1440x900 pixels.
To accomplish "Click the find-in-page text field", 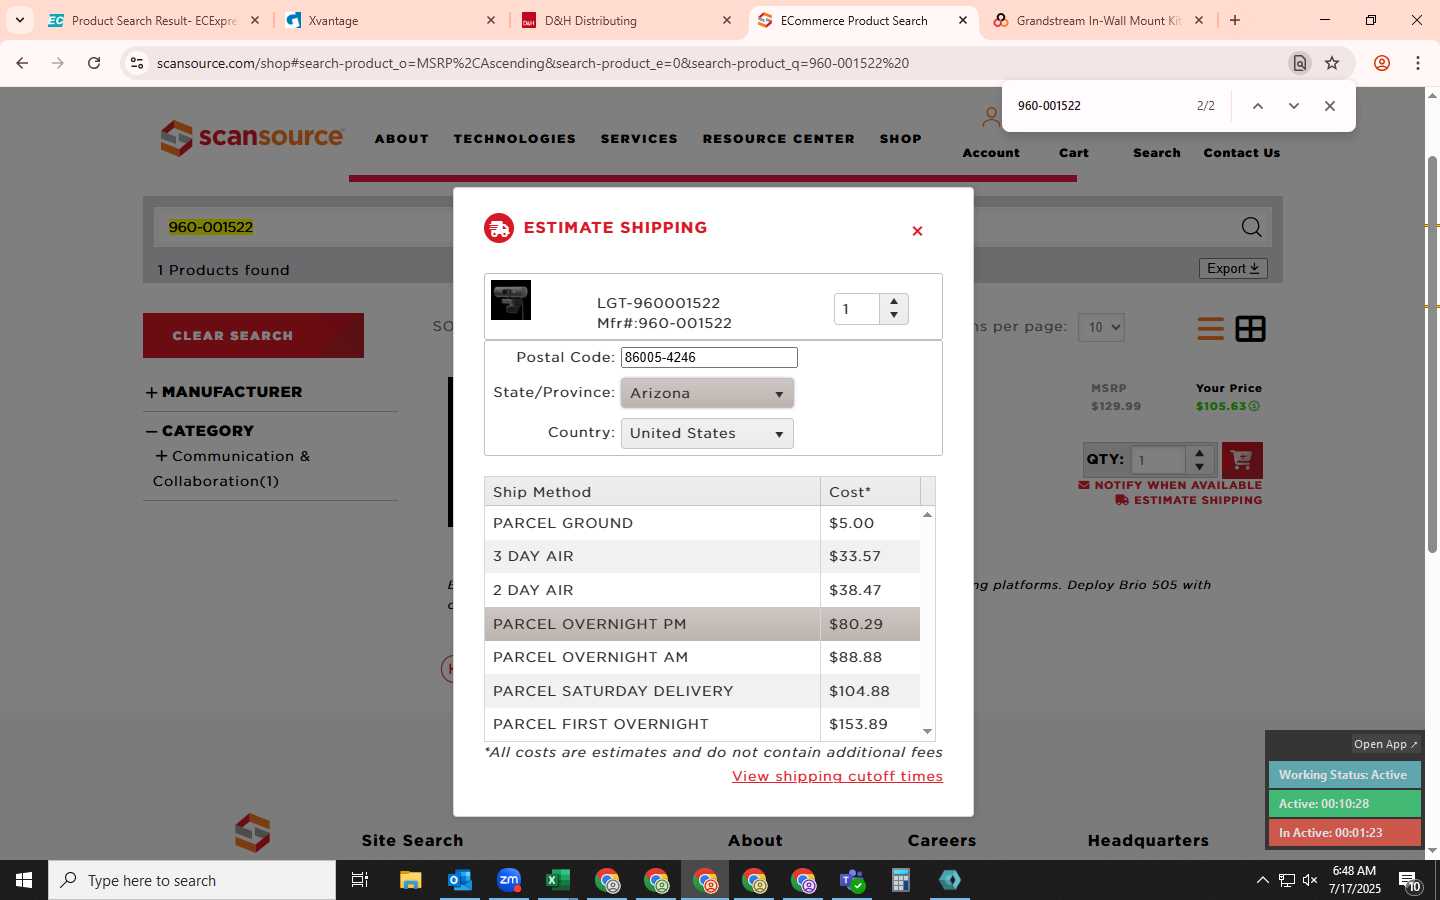I will tap(1100, 106).
